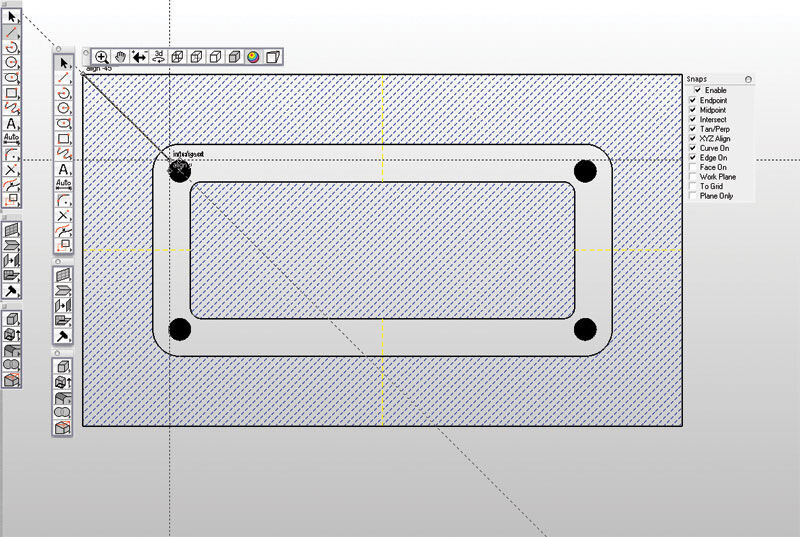
Task: Choose the Block solid in edge-docked palette
Action: 11,320
